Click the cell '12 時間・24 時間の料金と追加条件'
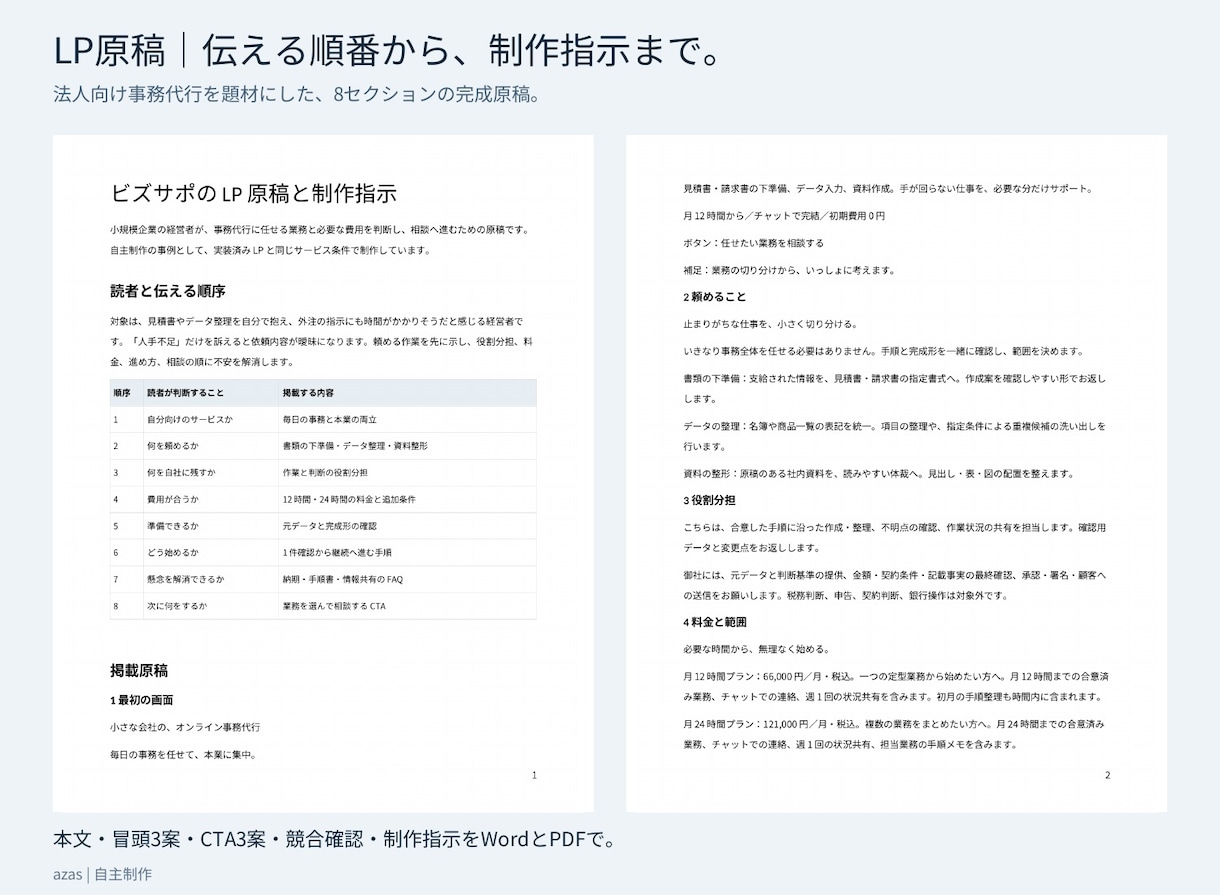This screenshot has width=1220, height=895. click(349, 499)
